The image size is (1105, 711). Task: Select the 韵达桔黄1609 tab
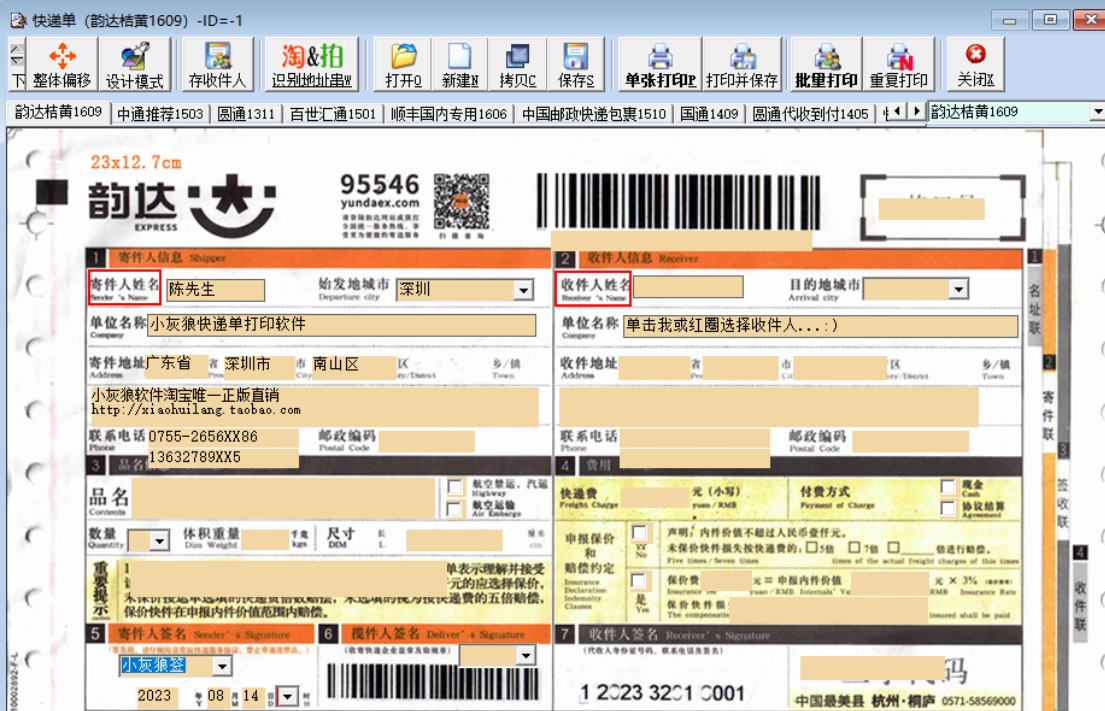click(x=58, y=112)
